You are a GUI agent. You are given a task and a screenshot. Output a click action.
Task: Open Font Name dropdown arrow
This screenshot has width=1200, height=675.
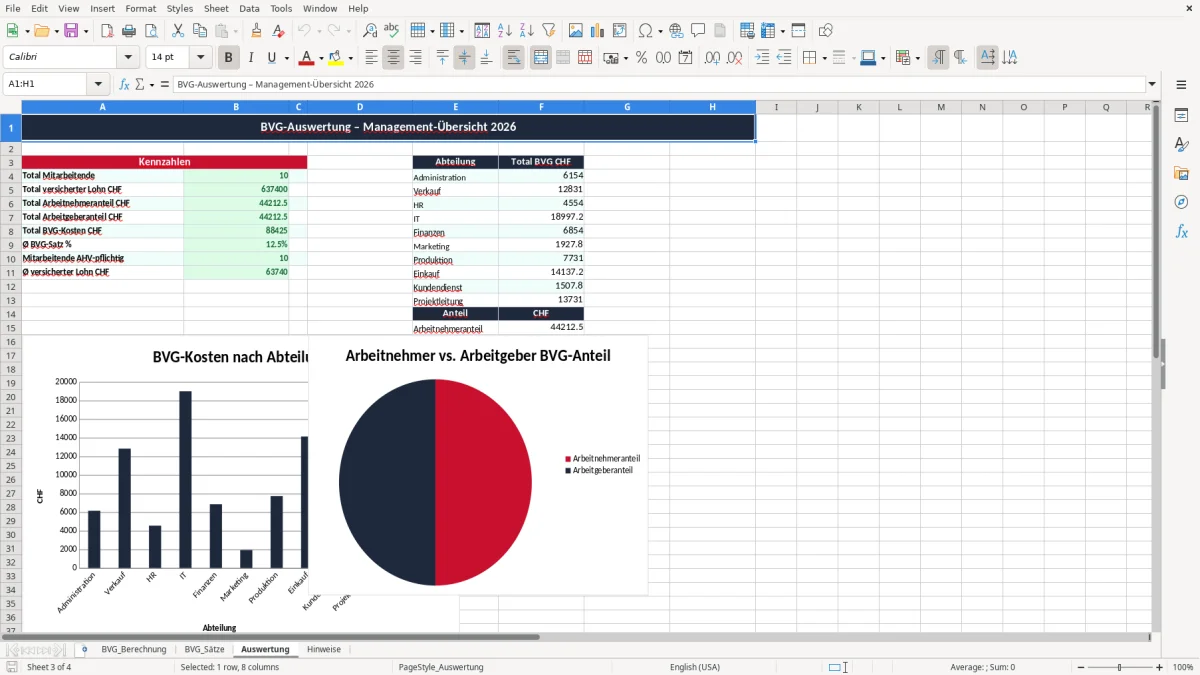pos(128,58)
